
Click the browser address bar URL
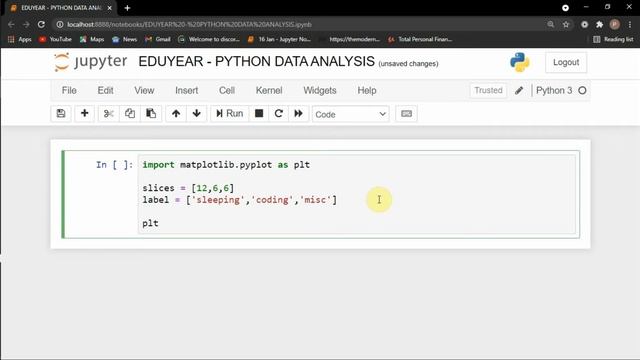(x=189, y=24)
